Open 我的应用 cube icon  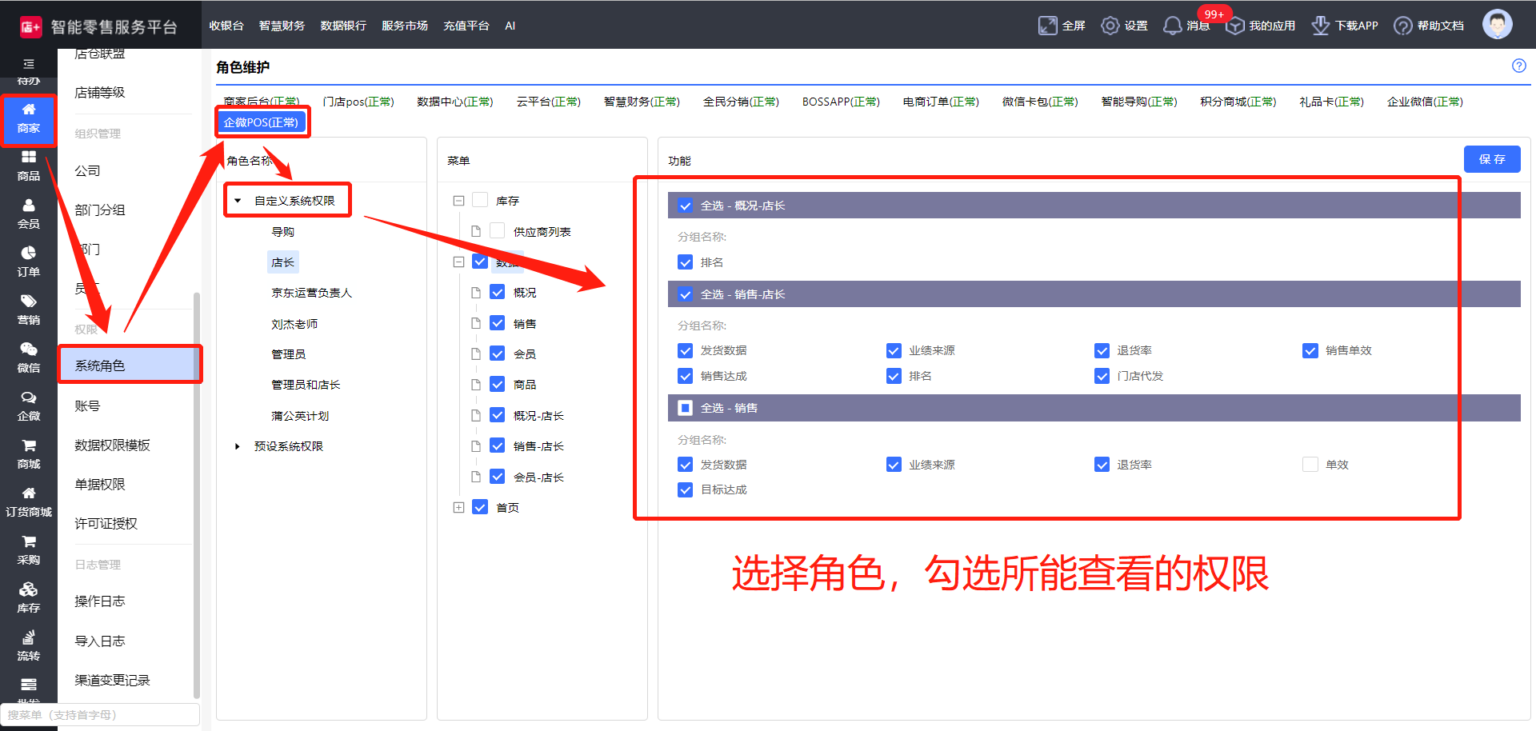[1235, 26]
